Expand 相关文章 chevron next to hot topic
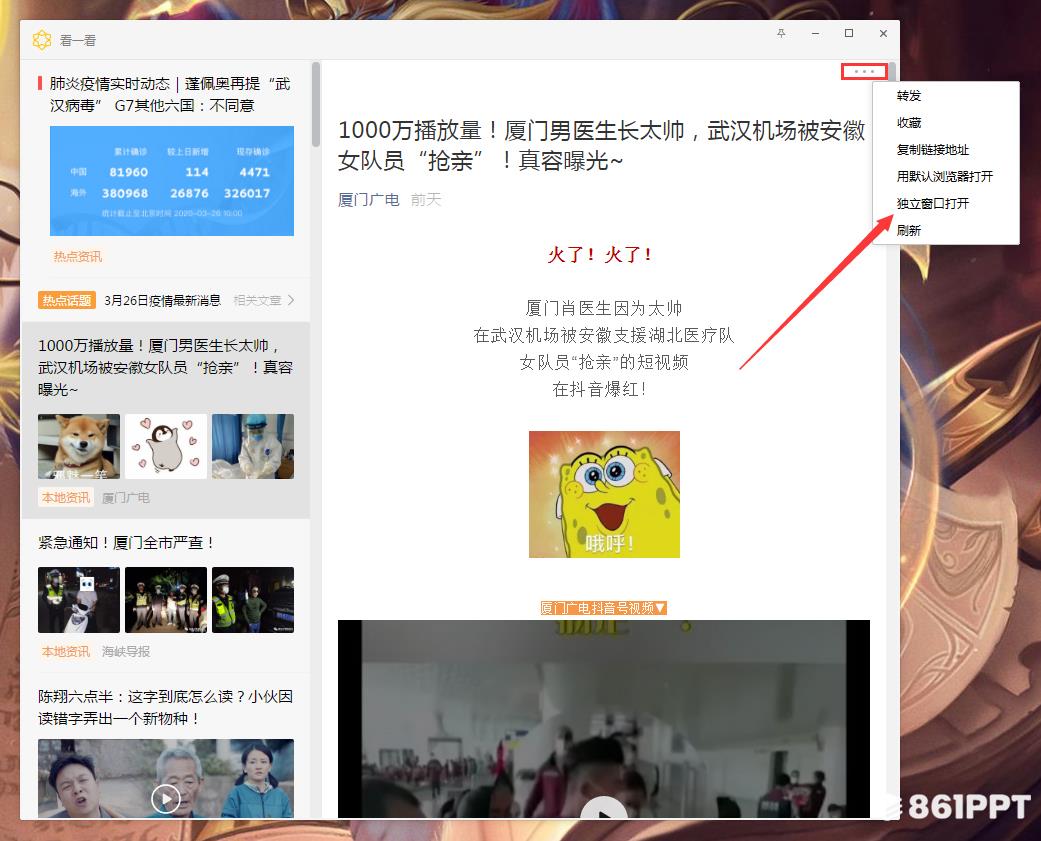 pos(290,300)
